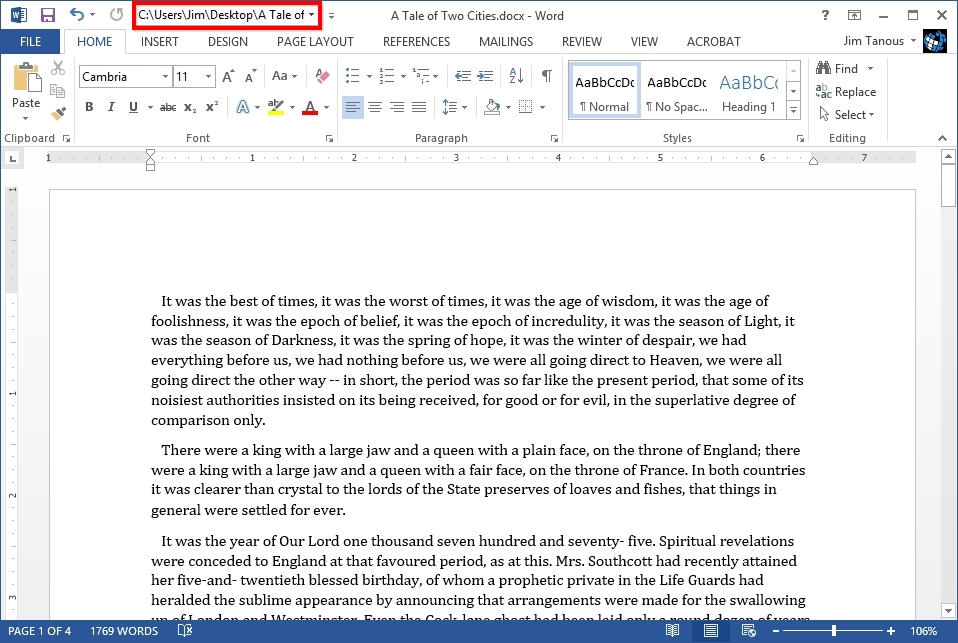Open Ribbon Display Options icon
Screen dimensions: 958x643
coord(854,15)
